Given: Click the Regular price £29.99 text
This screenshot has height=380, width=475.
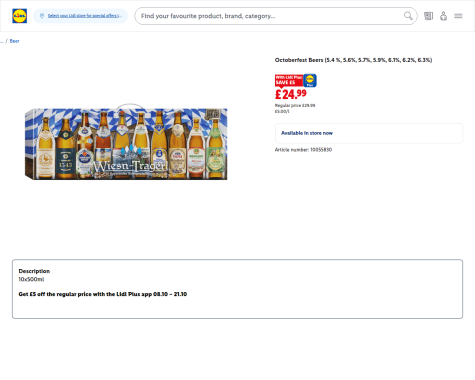Looking at the screenshot, I should coord(295,105).
